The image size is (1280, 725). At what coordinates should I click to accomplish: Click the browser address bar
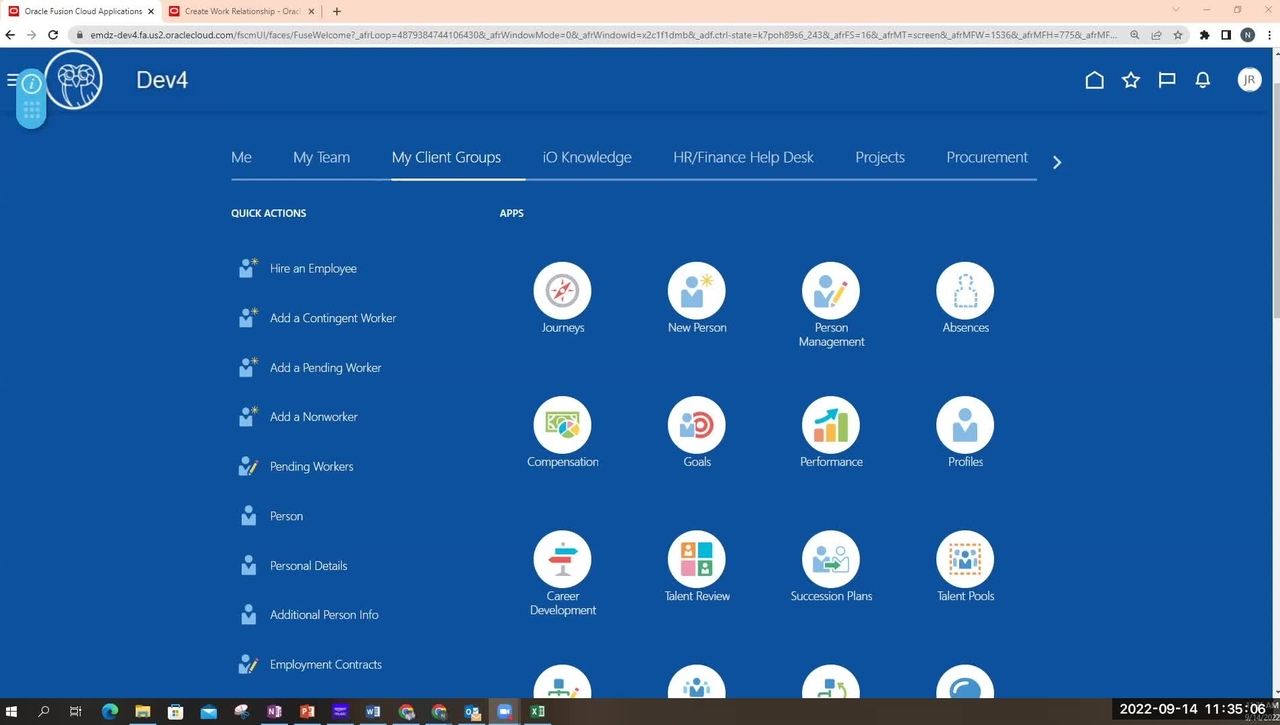pos(600,35)
